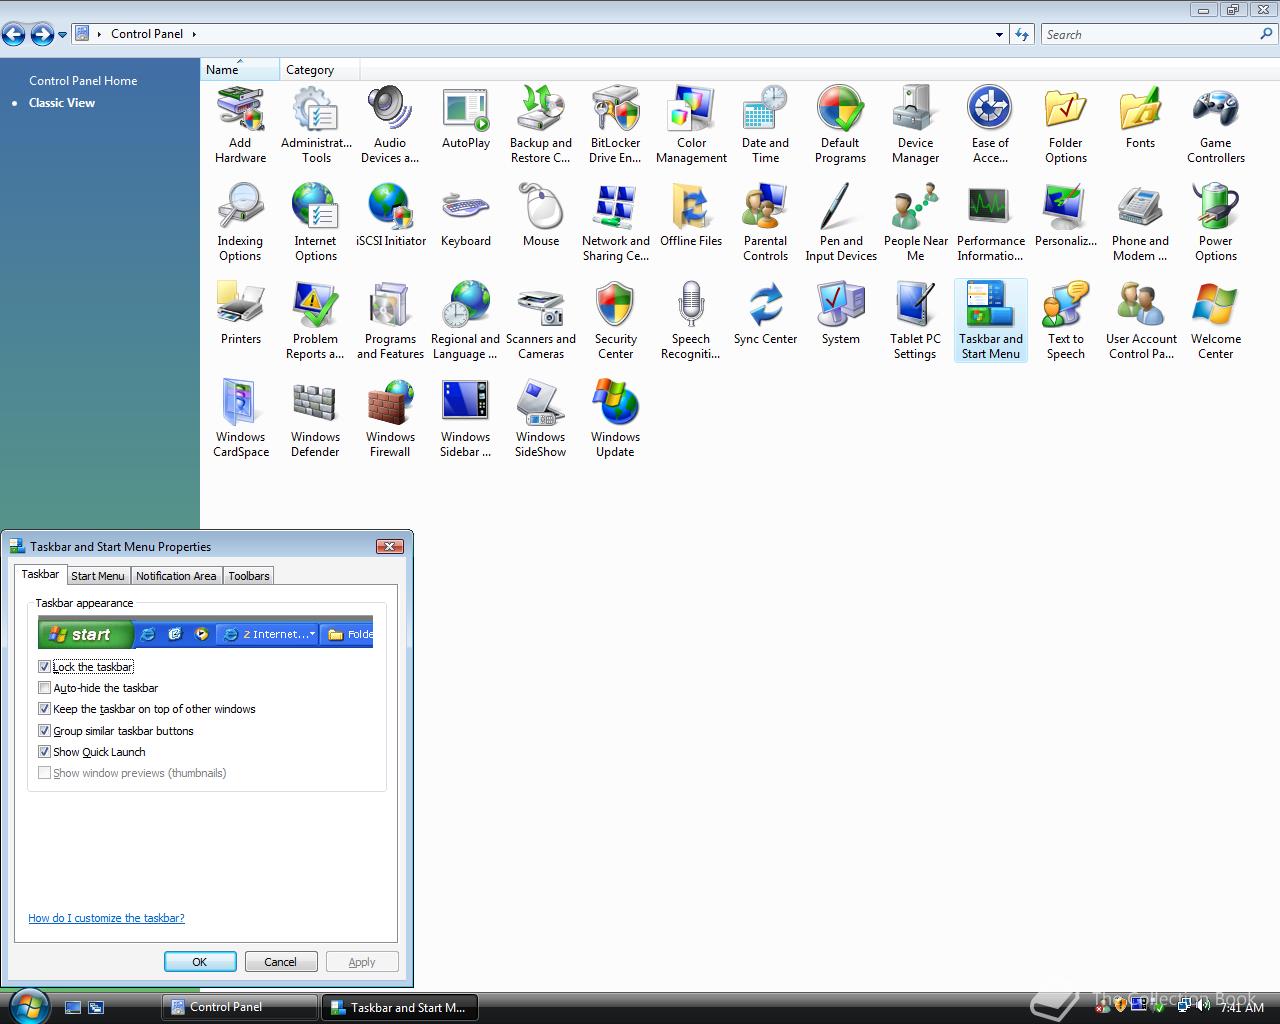This screenshot has width=1280, height=1024.
Task: Switch to Control Panel taskbar button
Action: click(239, 1007)
